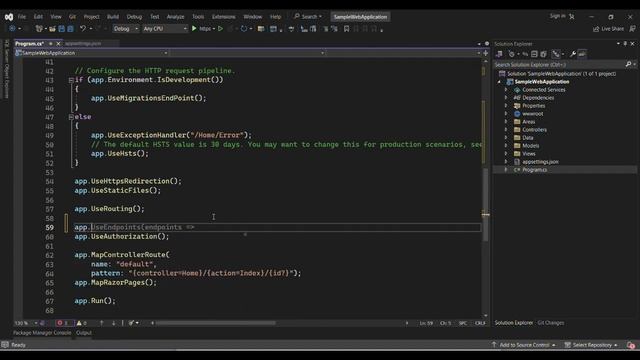This screenshot has height=360, width=640.
Task: Open the Output tab
Action: 84,333
